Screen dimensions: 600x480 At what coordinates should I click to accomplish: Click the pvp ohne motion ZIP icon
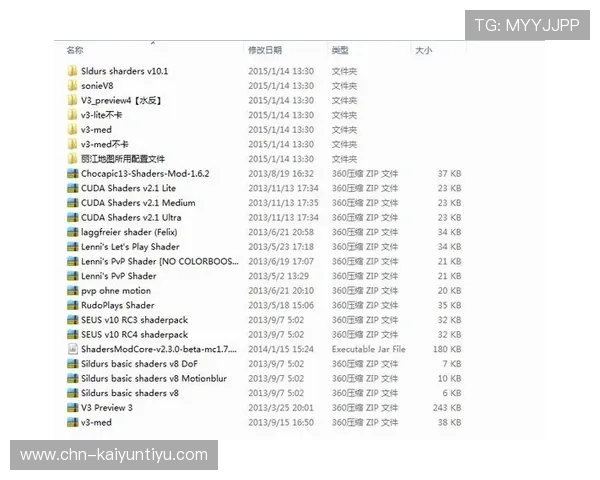point(73,291)
